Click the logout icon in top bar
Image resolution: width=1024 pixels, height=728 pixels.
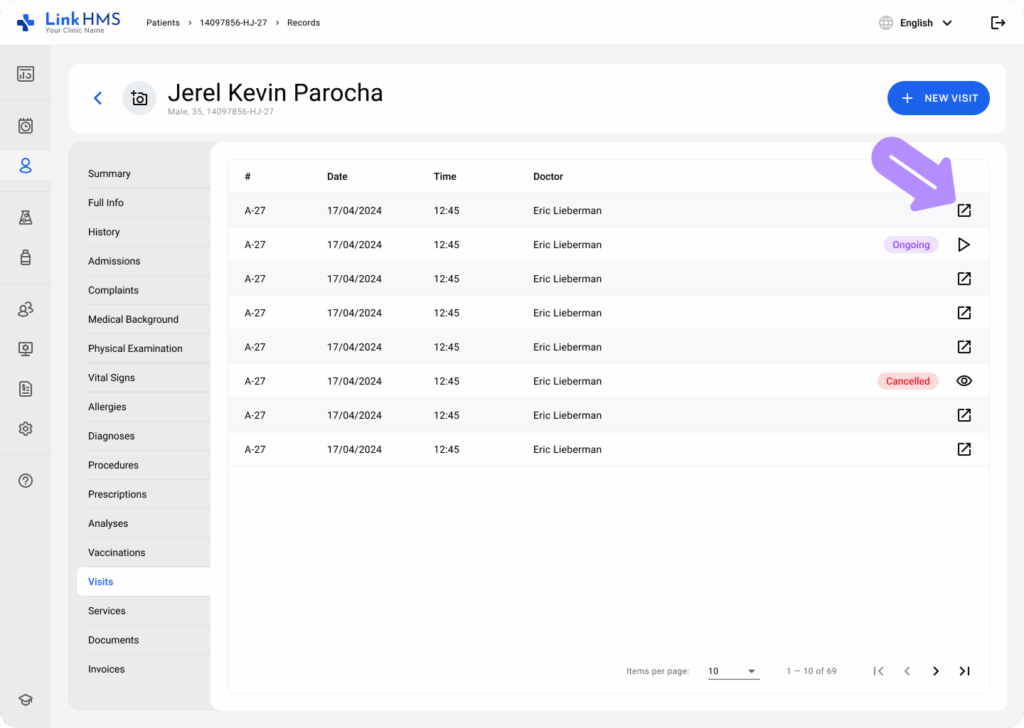coord(997,23)
